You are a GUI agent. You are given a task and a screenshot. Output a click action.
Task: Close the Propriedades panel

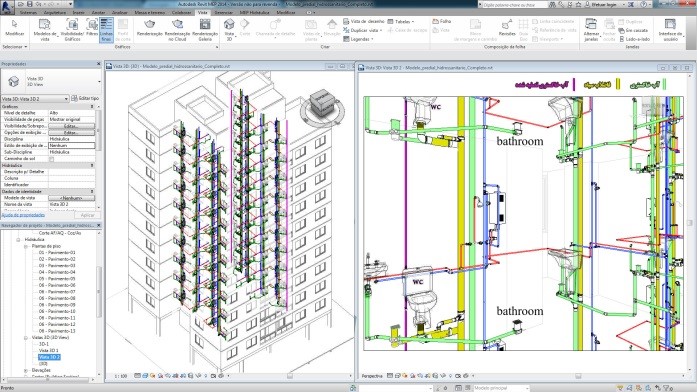(99, 64)
